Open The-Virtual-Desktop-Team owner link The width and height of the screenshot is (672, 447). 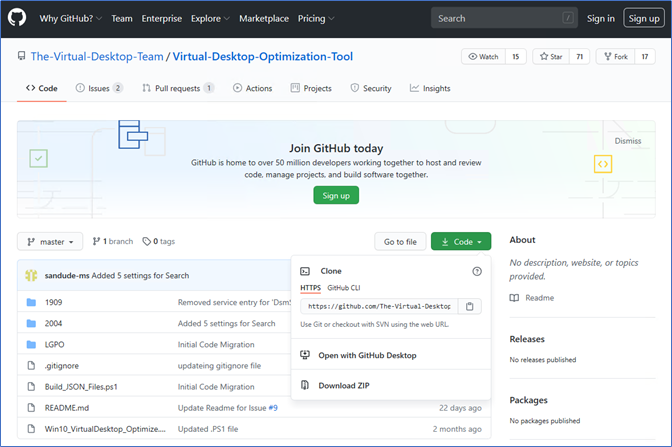97,57
